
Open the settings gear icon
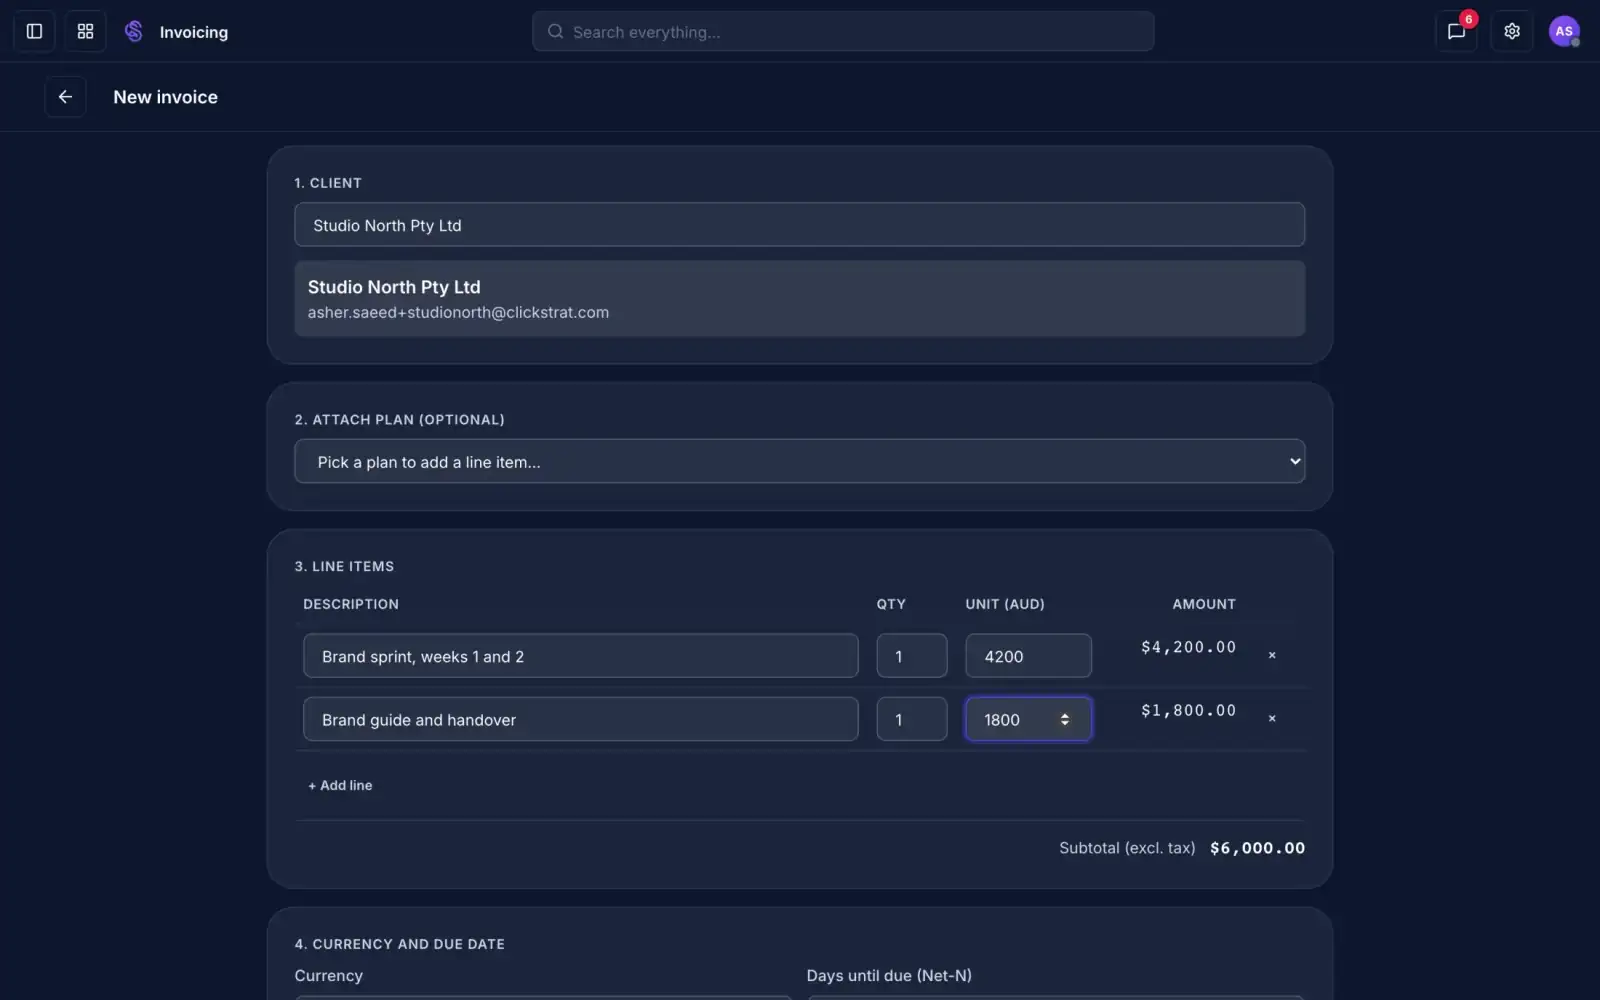(1512, 31)
